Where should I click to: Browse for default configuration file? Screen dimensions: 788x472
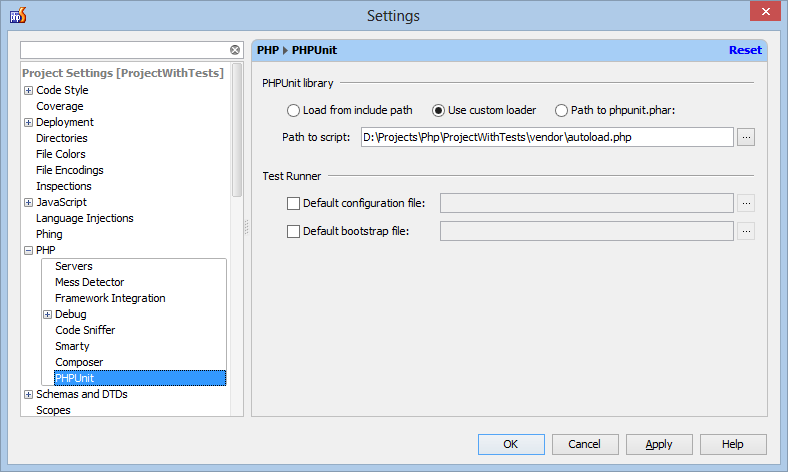(746, 203)
